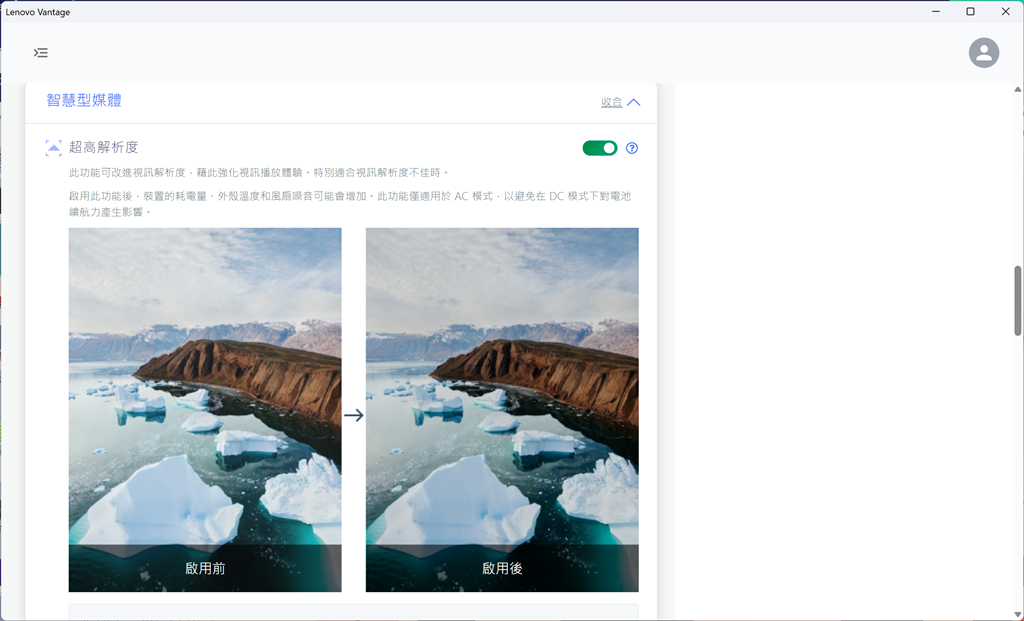Toggle the 超高解析度 switch off
This screenshot has width=1024, height=621.
(600, 148)
